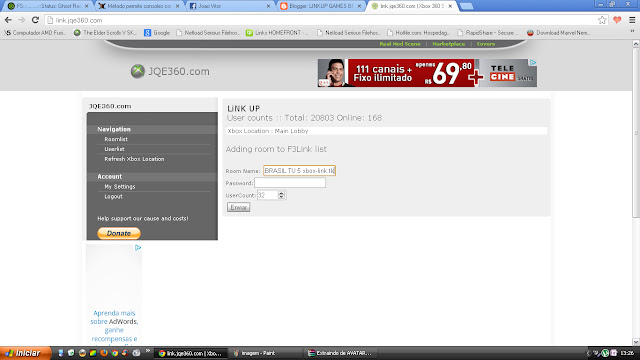Click the yellow Donate button

[x=119, y=233]
